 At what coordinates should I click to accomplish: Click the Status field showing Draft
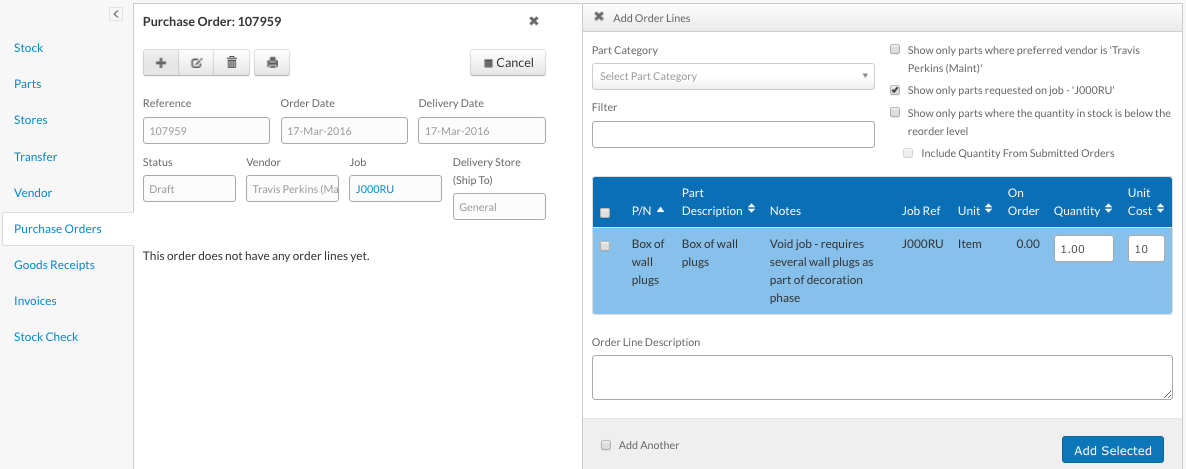189,189
